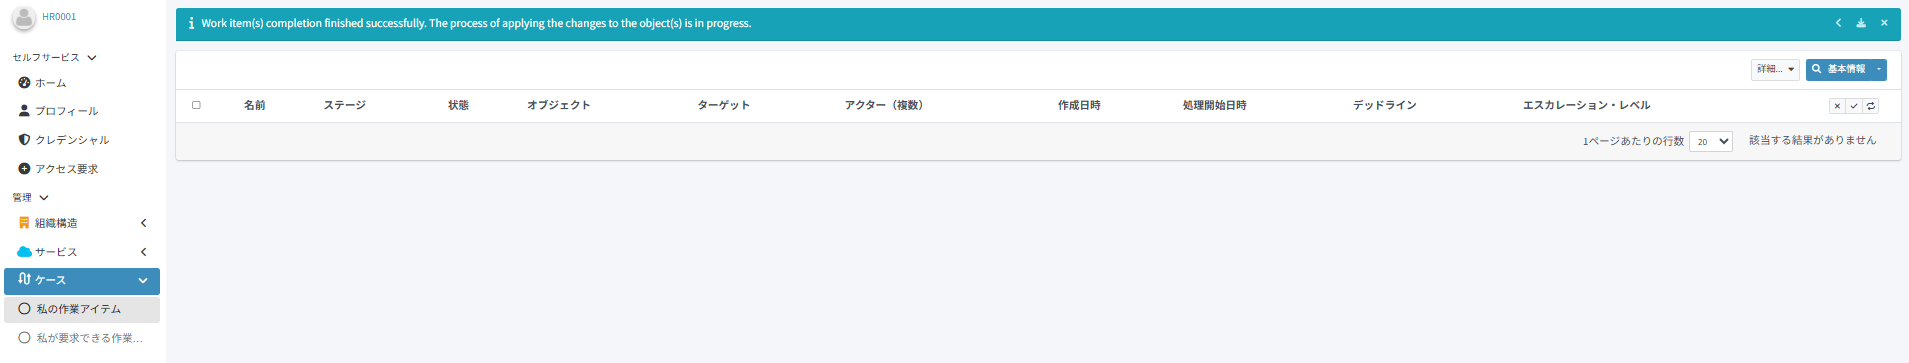Screen dimensions: 1909x363
Task: Click the HR0001 user avatar icon
Action: click(x=24, y=18)
